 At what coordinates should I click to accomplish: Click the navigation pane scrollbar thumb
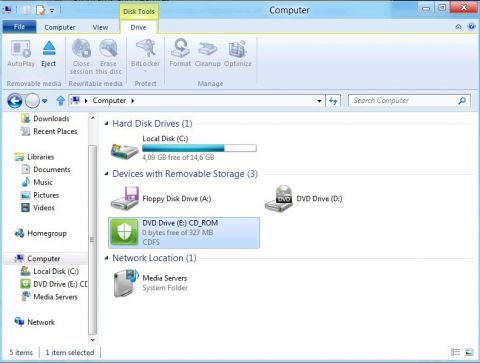93,240
